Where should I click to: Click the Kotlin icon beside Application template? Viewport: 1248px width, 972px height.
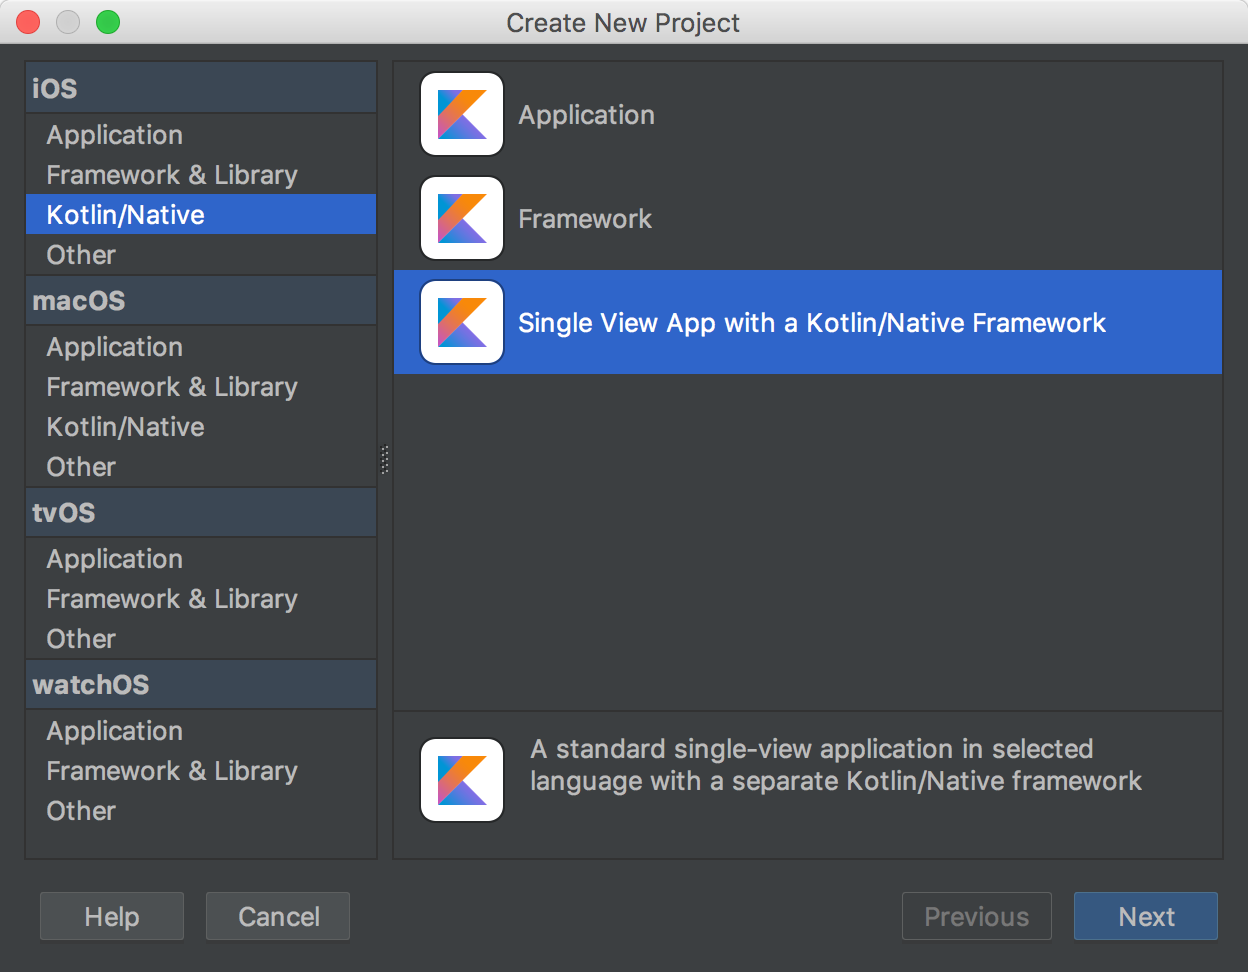coord(462,114)
